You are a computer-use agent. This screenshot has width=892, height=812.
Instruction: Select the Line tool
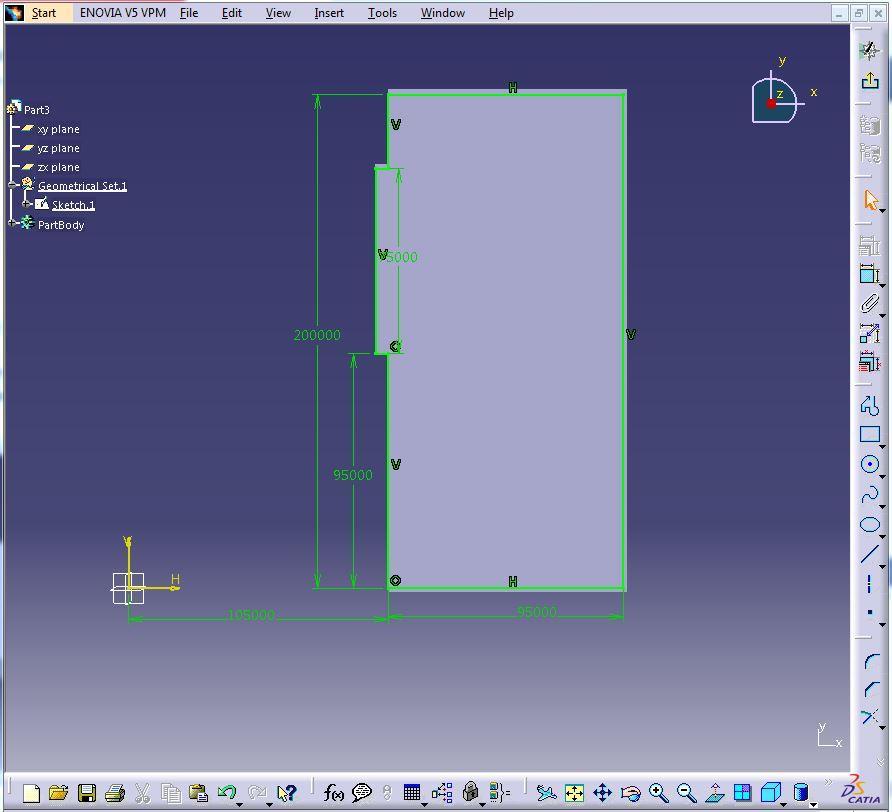click(x=869, y=554)
